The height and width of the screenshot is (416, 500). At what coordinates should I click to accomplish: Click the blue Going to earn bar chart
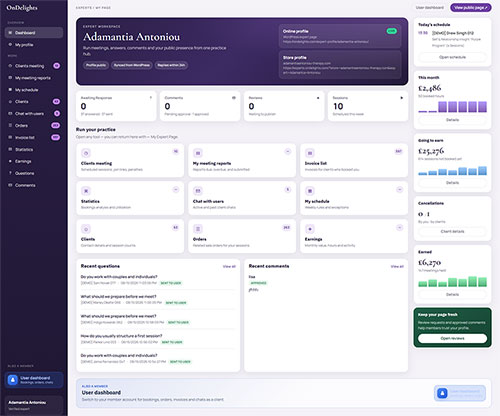(452, 170)
